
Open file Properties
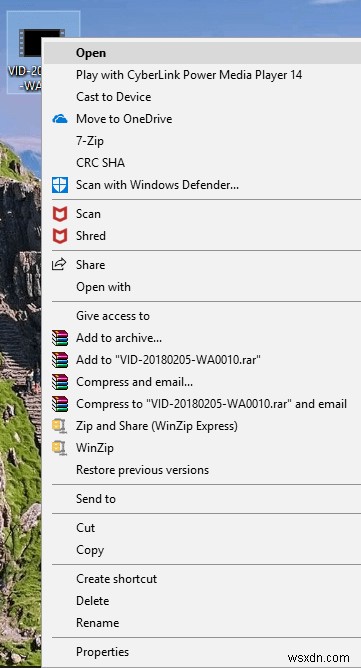pos(202,652)
